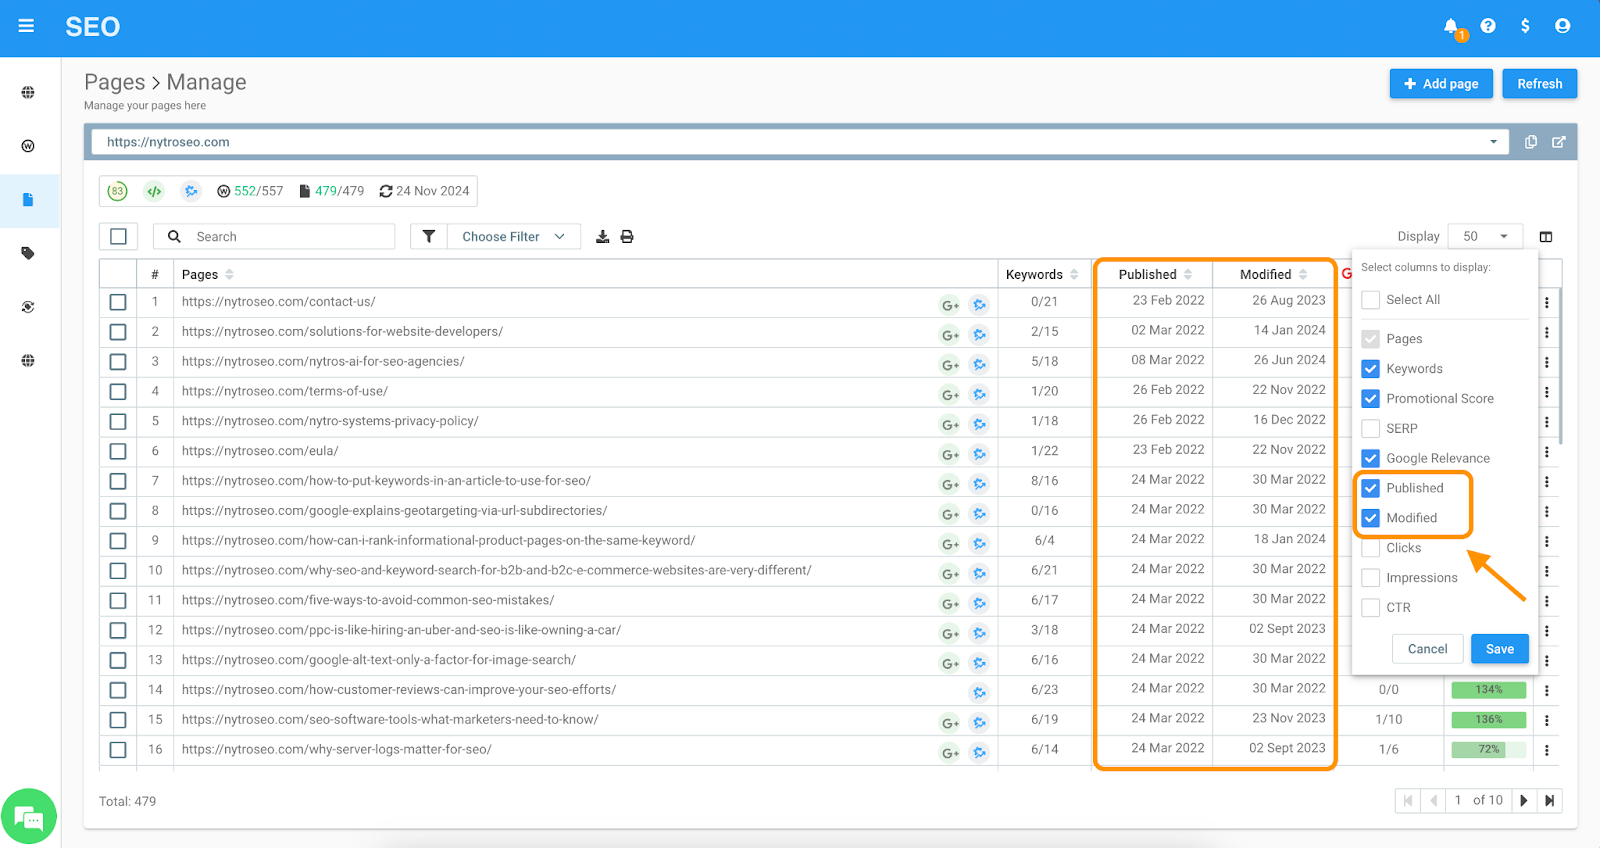1600x848 pixels.
Task: Uncheck the Promotional Score checkbox
Action: click(1371, 399)
